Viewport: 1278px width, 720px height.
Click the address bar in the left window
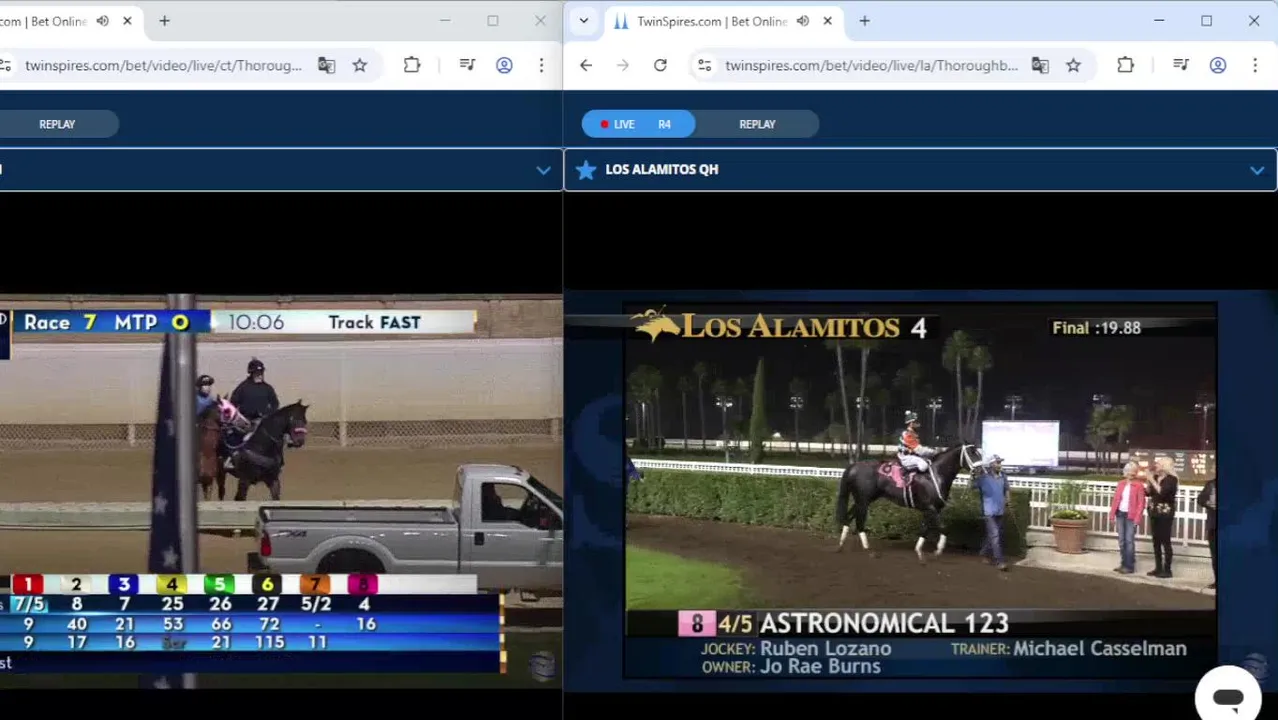click(x=162, y=65)
